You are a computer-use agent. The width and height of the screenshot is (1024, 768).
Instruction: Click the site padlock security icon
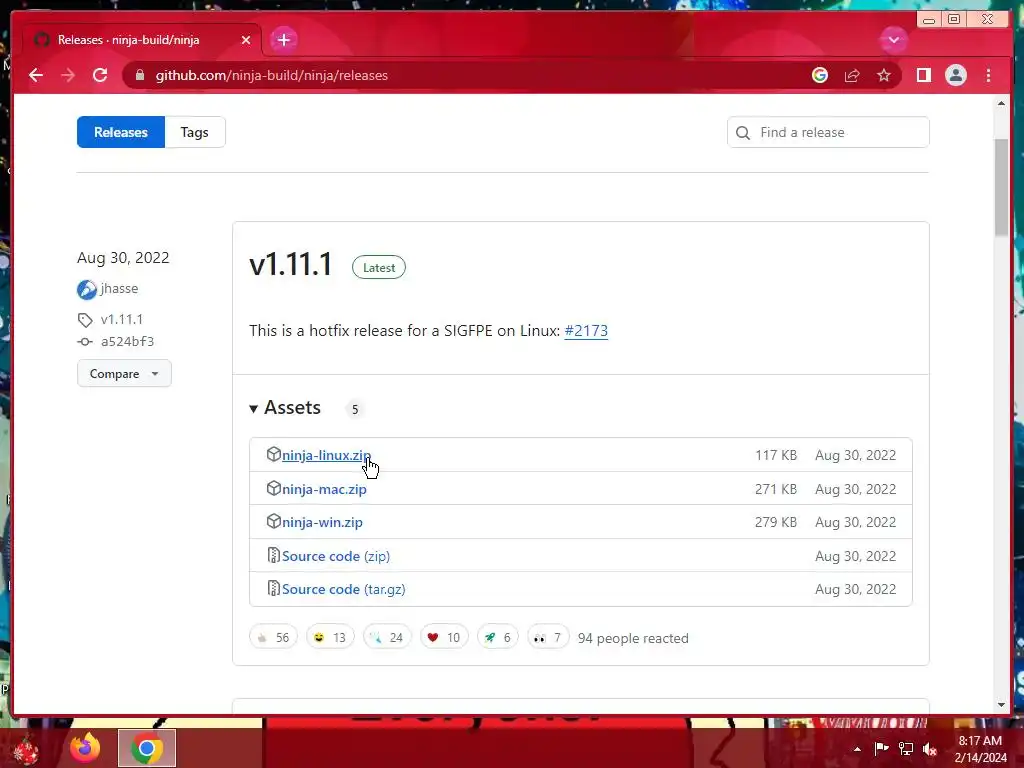[140, 76]
